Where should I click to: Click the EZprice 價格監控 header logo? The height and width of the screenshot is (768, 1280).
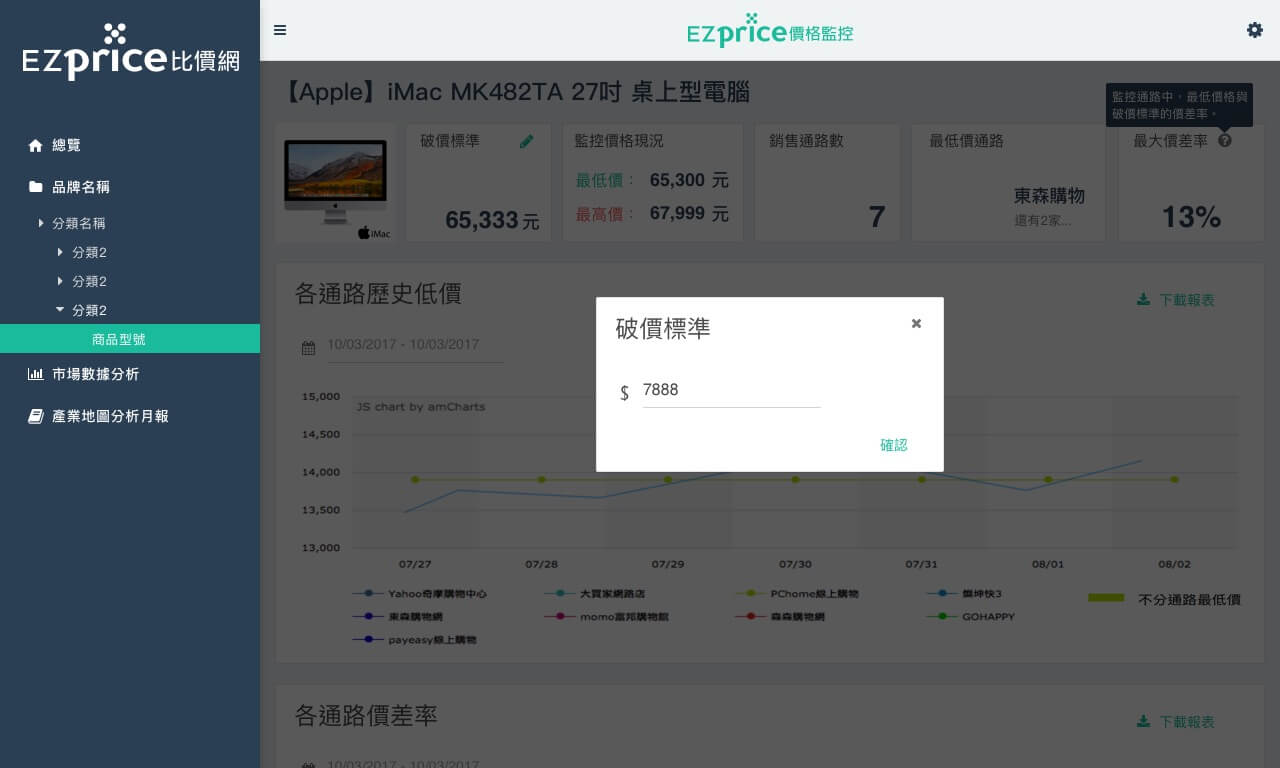coord(770,31)
